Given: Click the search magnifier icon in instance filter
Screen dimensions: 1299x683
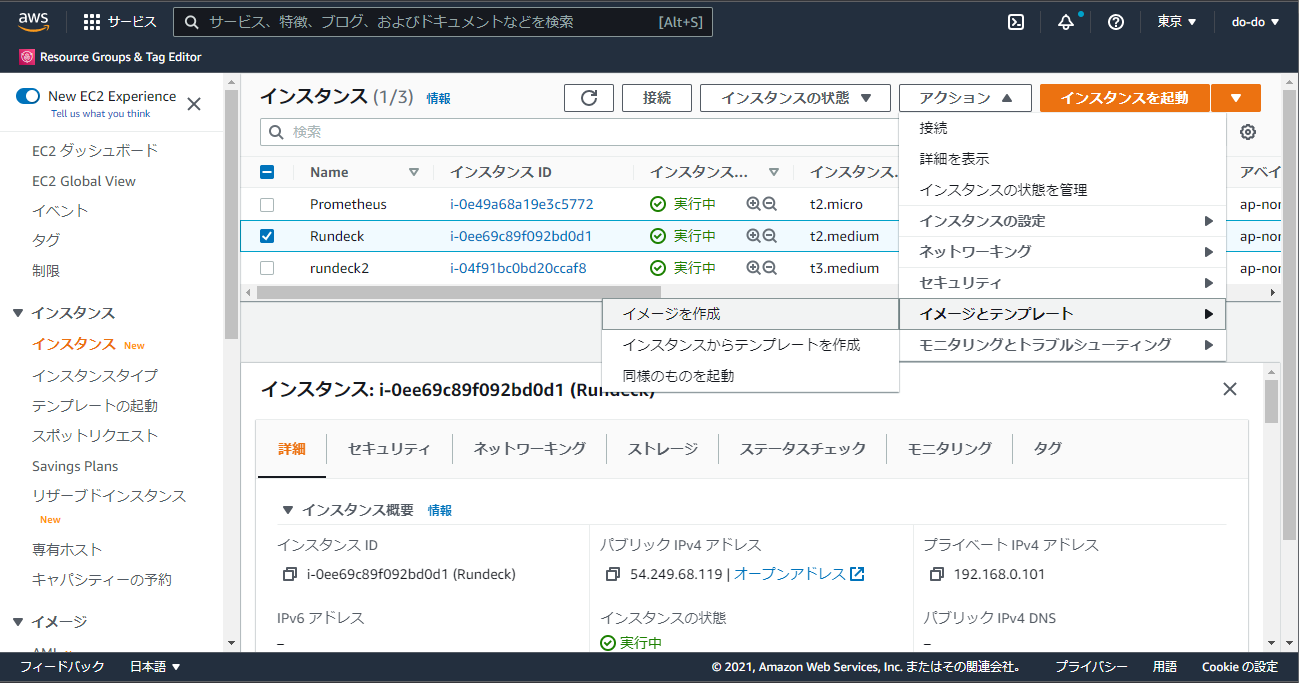Looking at the screenshot, I should pos(277,132).
